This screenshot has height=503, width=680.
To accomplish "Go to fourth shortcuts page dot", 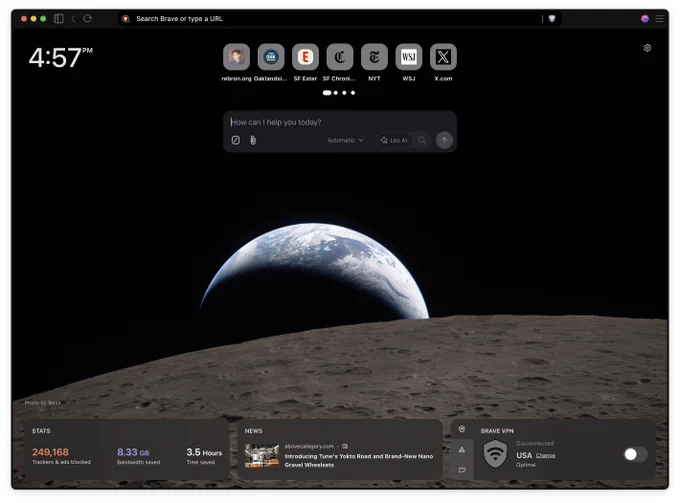I will (x=353, y=93).
